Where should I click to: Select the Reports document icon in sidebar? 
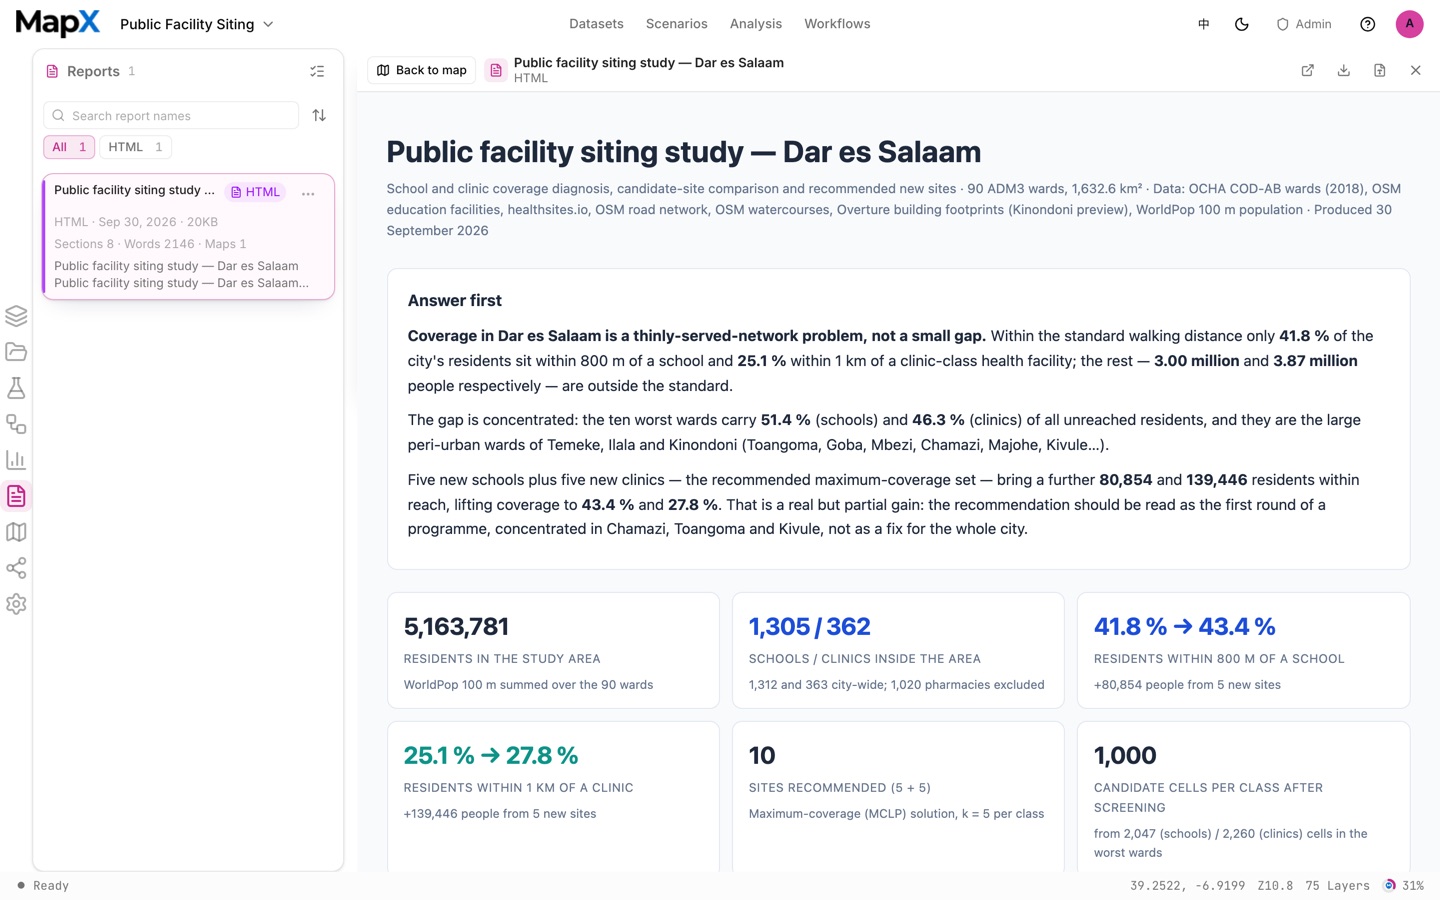point(16,496)
